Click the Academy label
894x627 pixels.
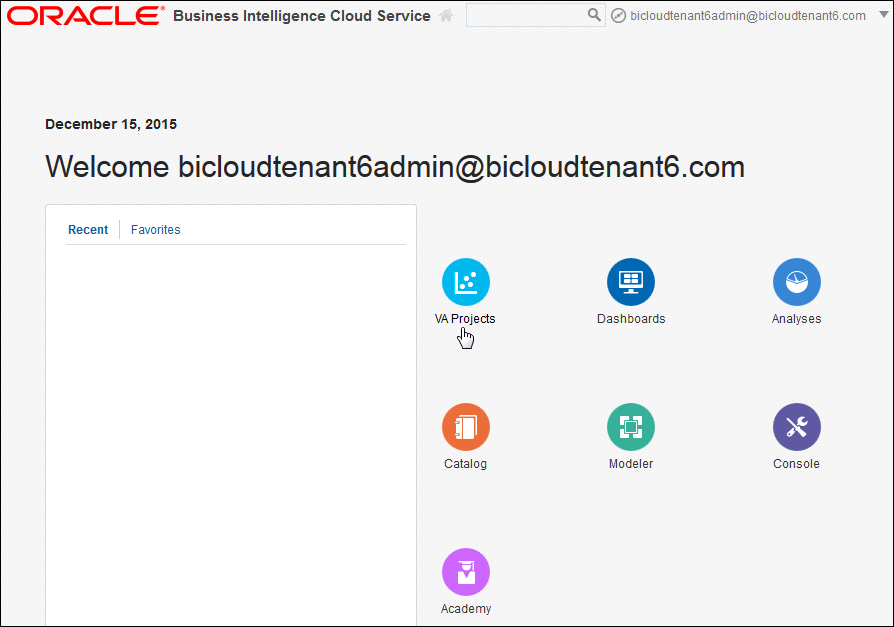466,609
